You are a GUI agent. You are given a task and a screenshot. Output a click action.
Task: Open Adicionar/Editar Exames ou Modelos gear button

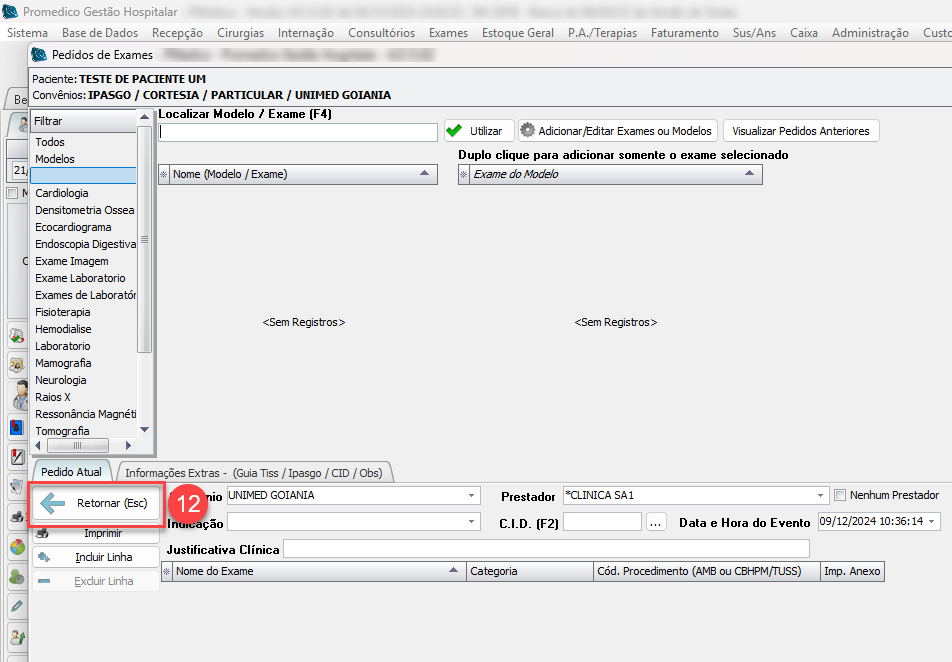click(618, 131)
